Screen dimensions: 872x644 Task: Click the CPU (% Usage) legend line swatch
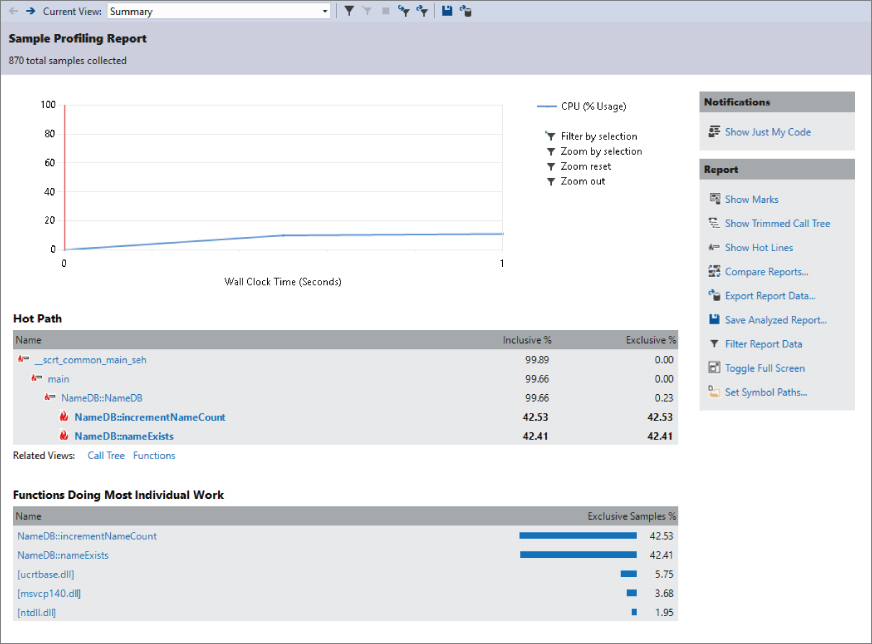click(546, 107)
